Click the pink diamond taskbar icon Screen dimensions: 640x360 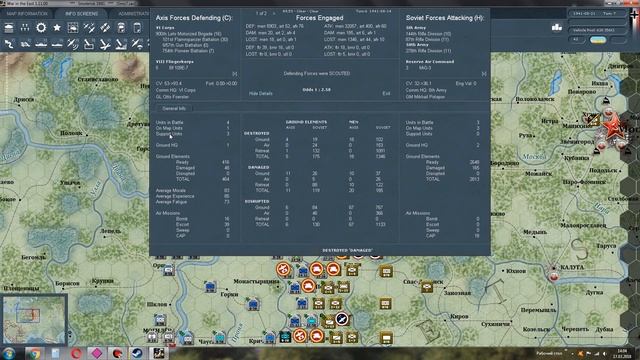click(x=96, y=353)
